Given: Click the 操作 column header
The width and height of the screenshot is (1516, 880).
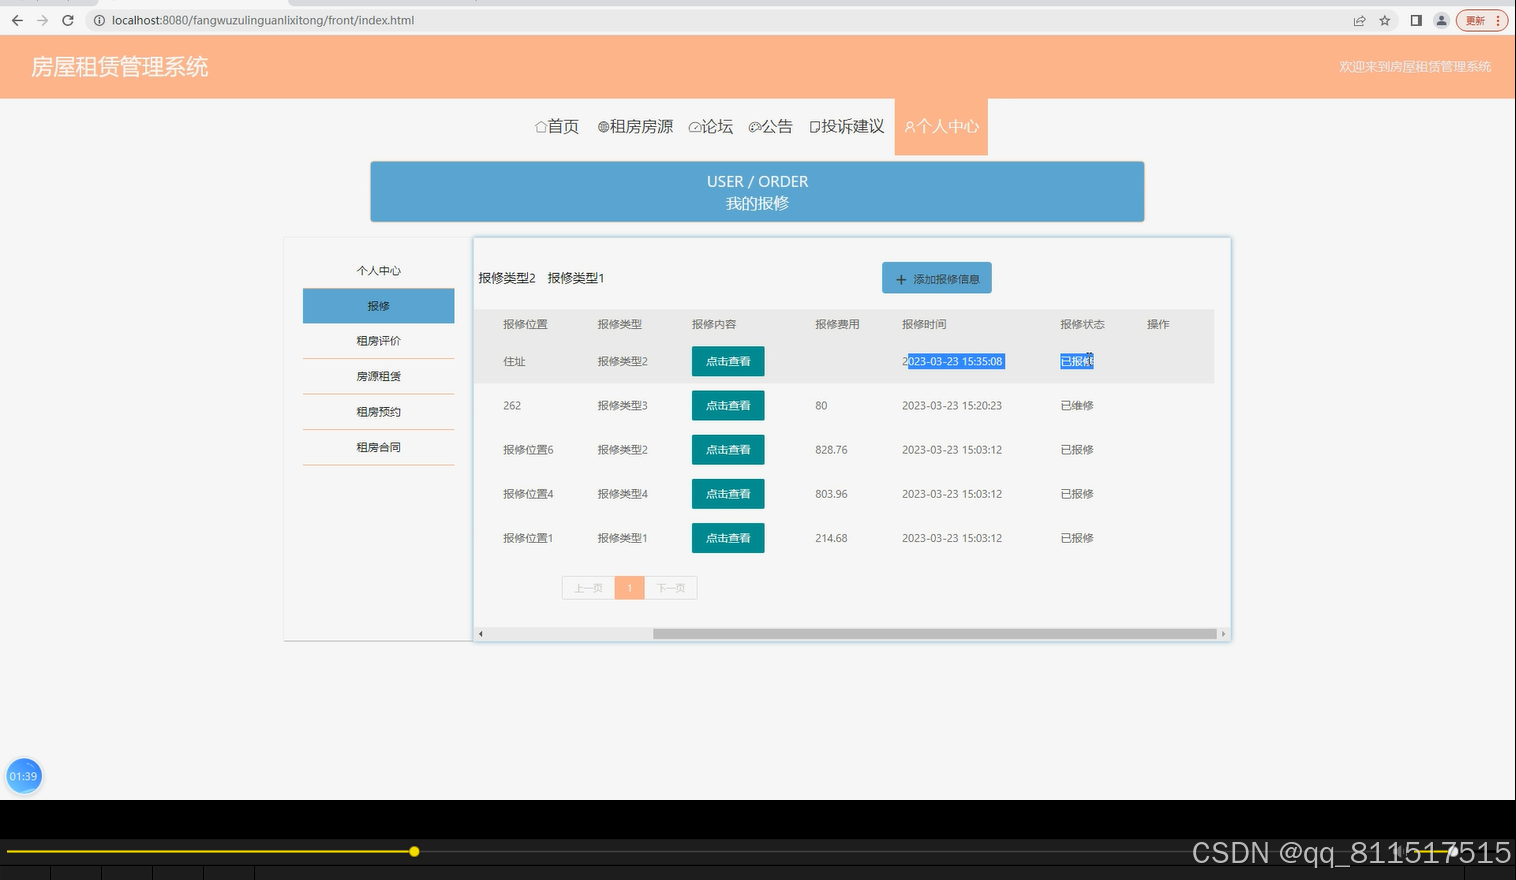Looking at the screenshot, I should click(x=1158, y=324).
